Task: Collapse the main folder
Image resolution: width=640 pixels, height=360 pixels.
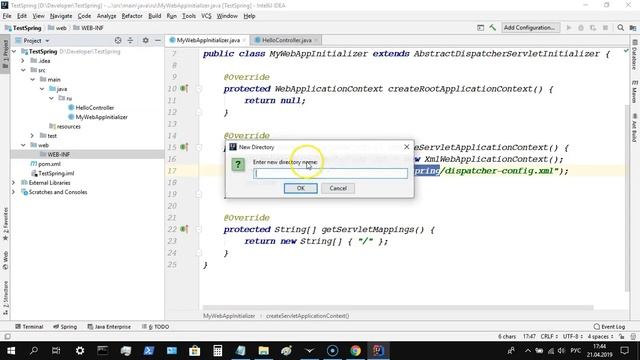Action: pos(32,80)
